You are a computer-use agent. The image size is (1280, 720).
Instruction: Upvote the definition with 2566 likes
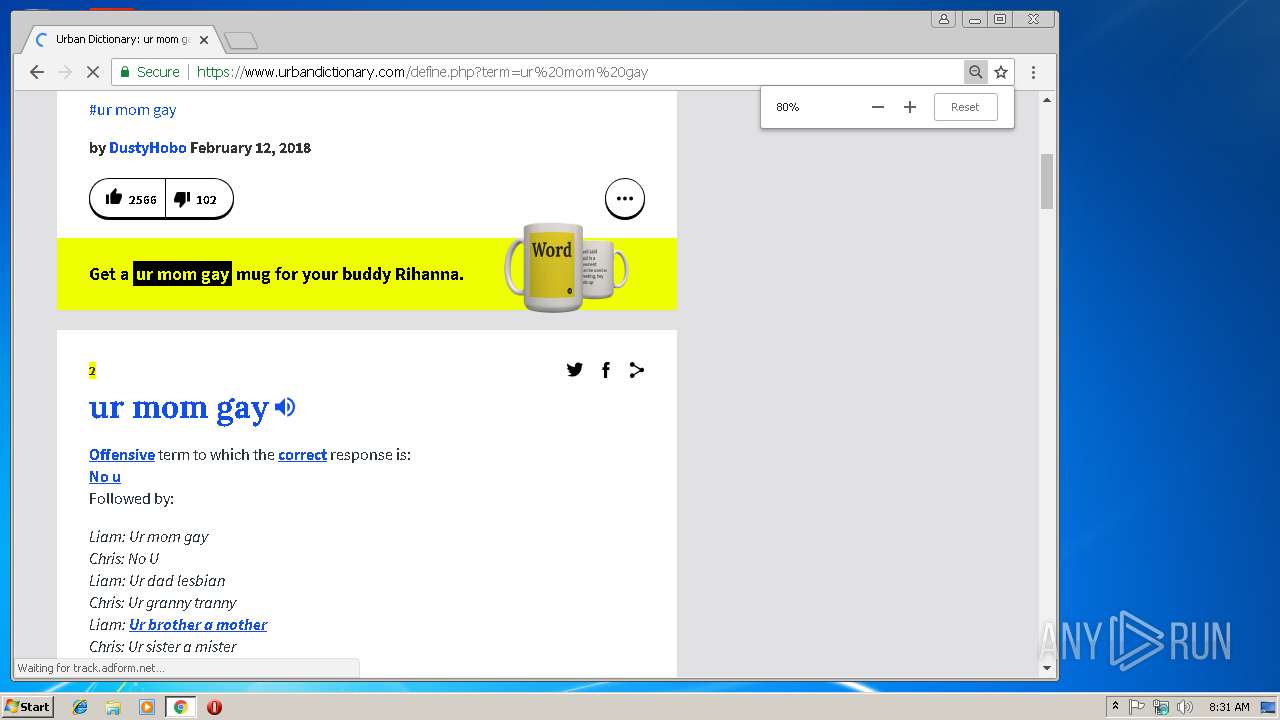click(129, 199)
